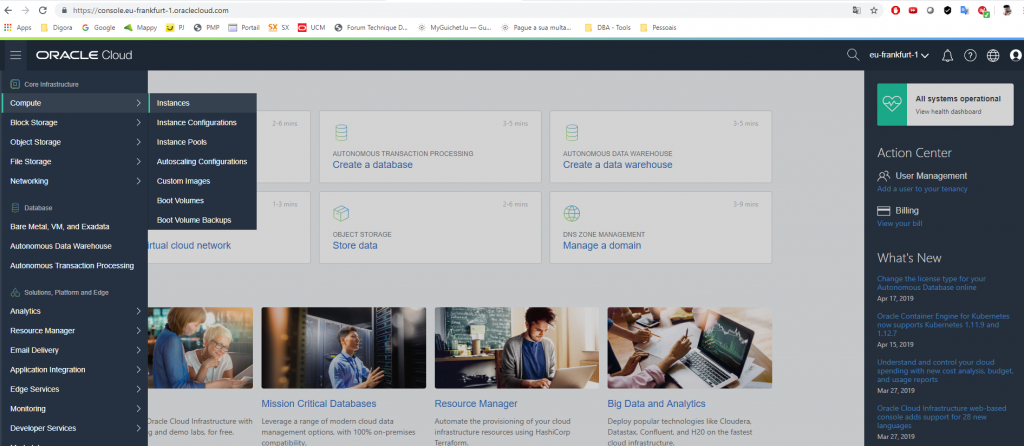Select Custom Images
Screen dimensions: 1024x446
tap(202, 181)
